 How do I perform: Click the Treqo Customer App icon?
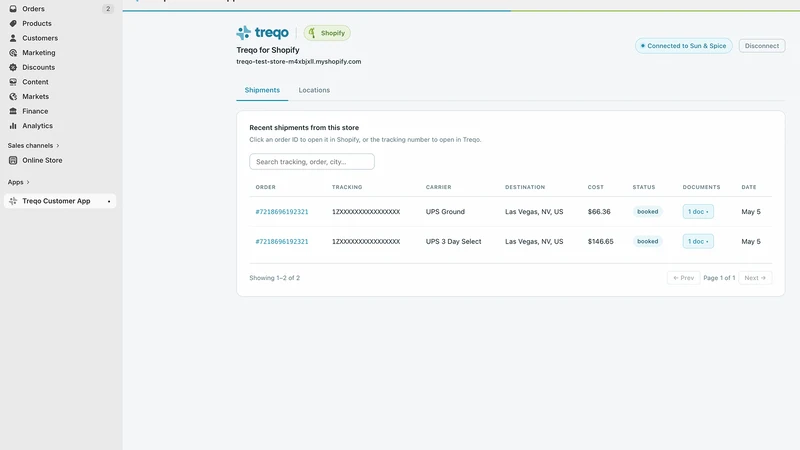[x=13, y=201]
